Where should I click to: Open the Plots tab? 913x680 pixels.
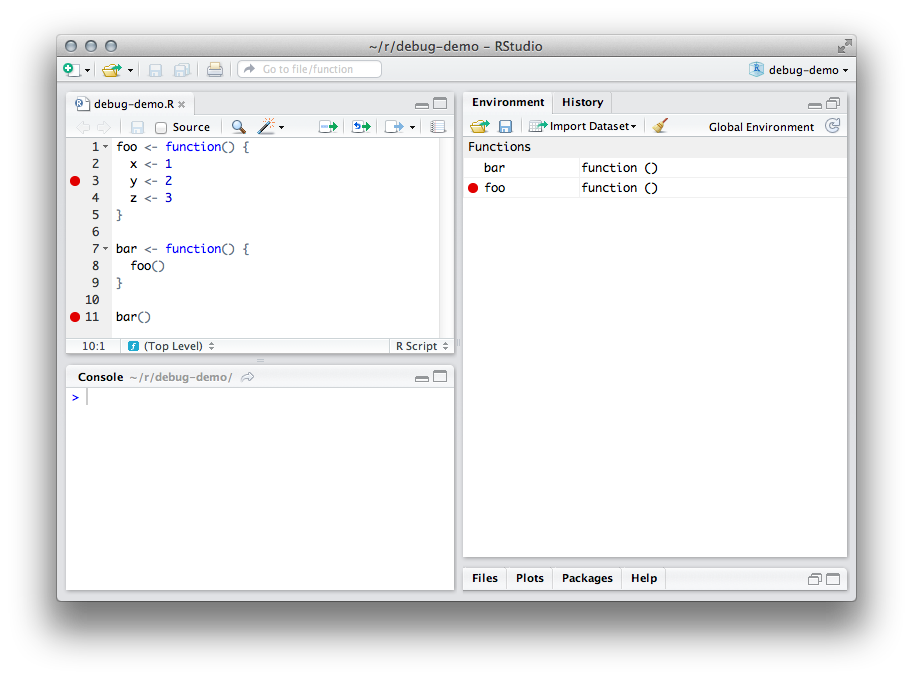click(529, 578)
